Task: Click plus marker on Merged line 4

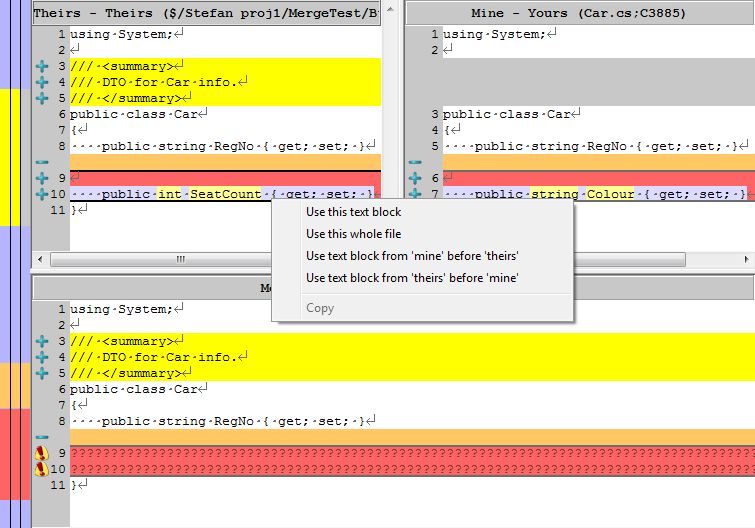Action: pyautogui.click(x=42, y=357)
